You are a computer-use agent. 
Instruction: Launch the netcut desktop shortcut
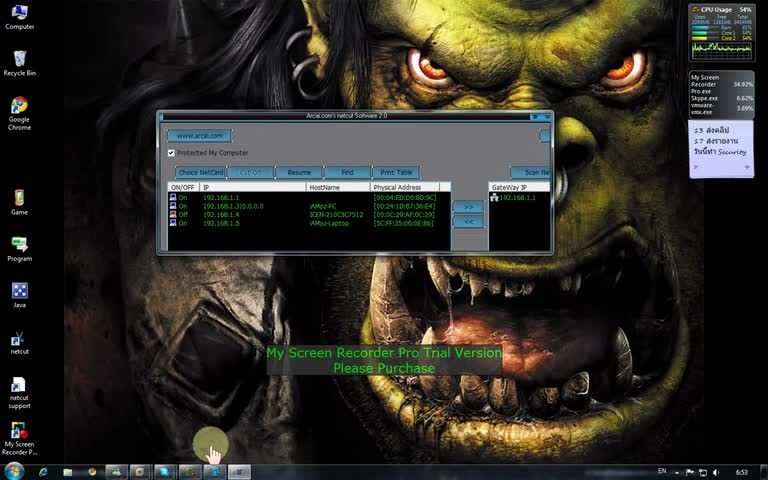20,342
